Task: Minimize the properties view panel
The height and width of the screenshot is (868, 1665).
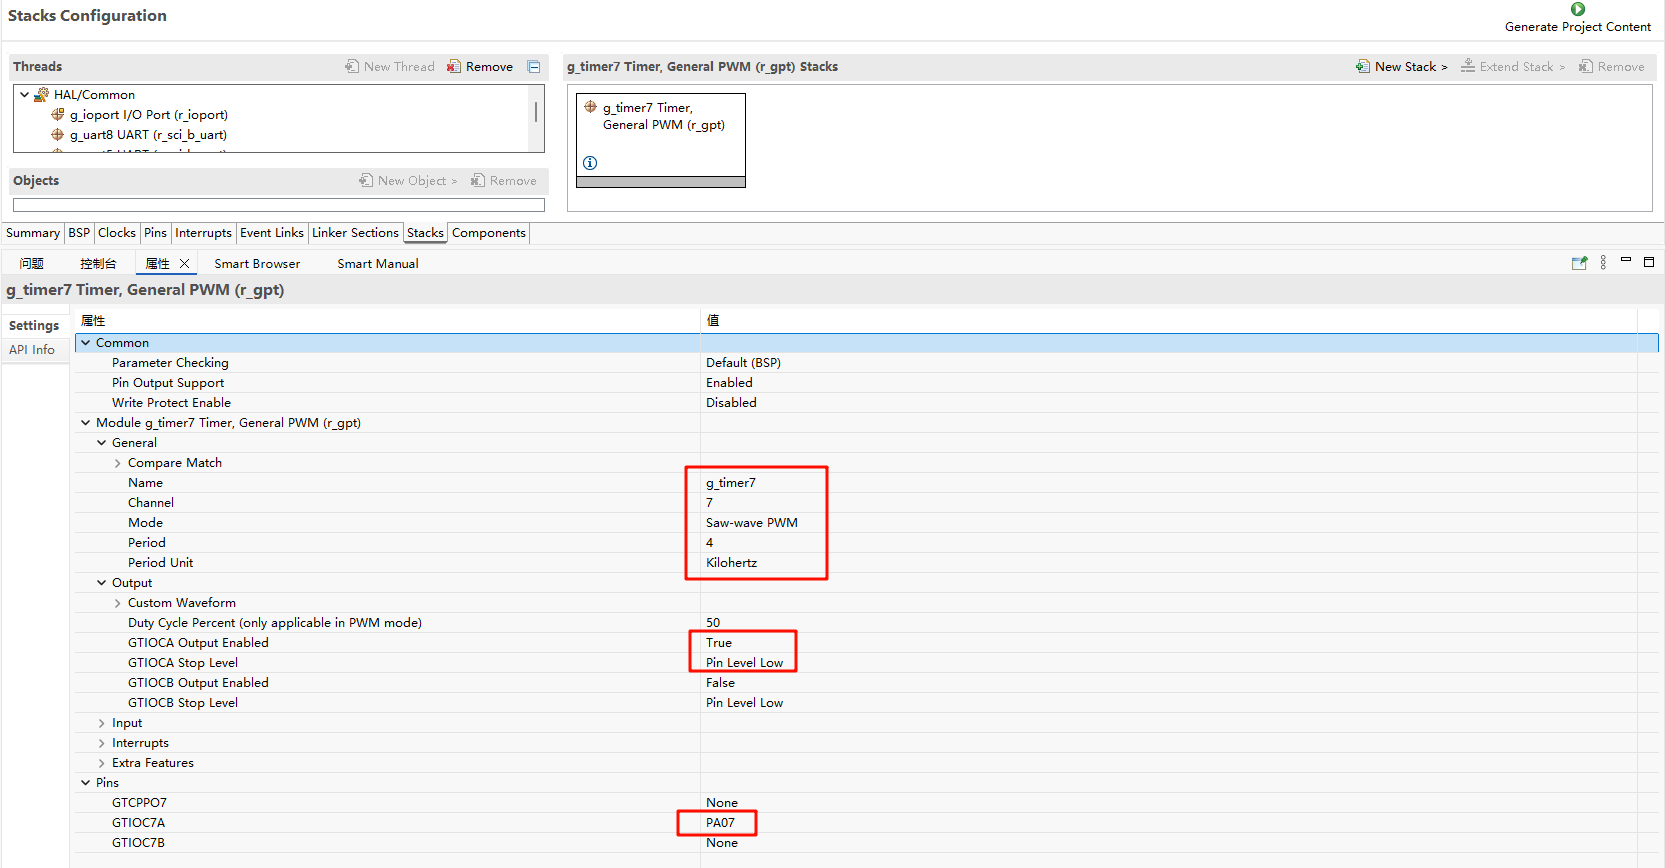Action: click(1626, 260)
